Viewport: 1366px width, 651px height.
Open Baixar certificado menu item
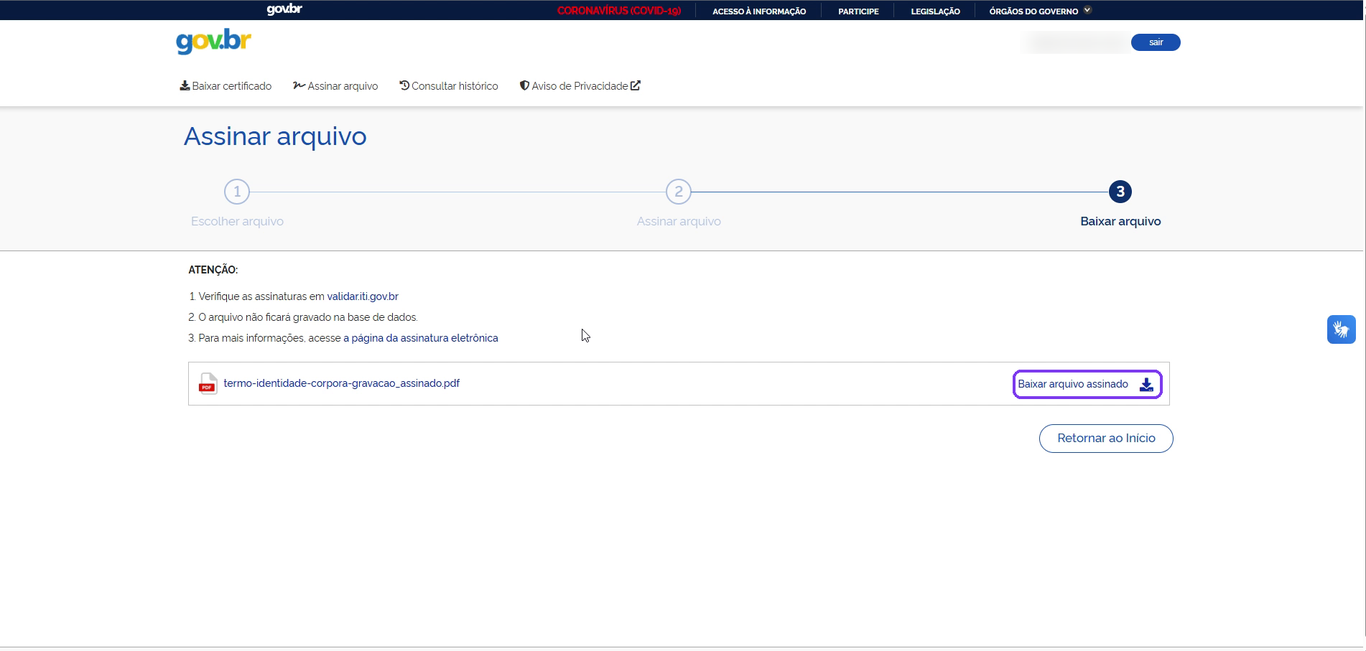[226, 86]
